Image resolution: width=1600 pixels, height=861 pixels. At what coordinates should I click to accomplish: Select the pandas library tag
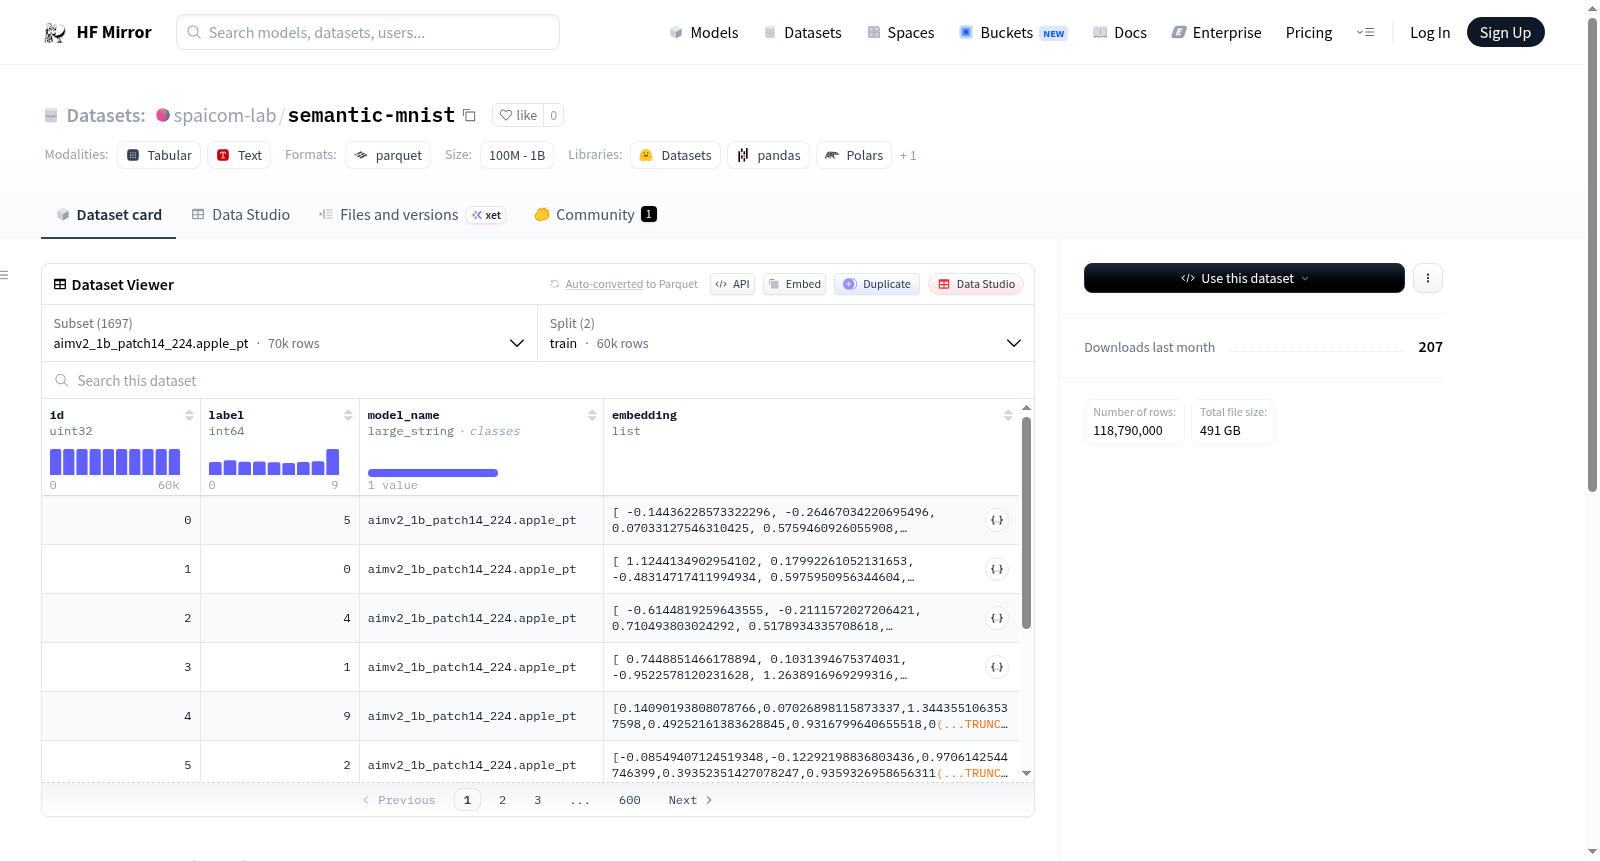768,155
